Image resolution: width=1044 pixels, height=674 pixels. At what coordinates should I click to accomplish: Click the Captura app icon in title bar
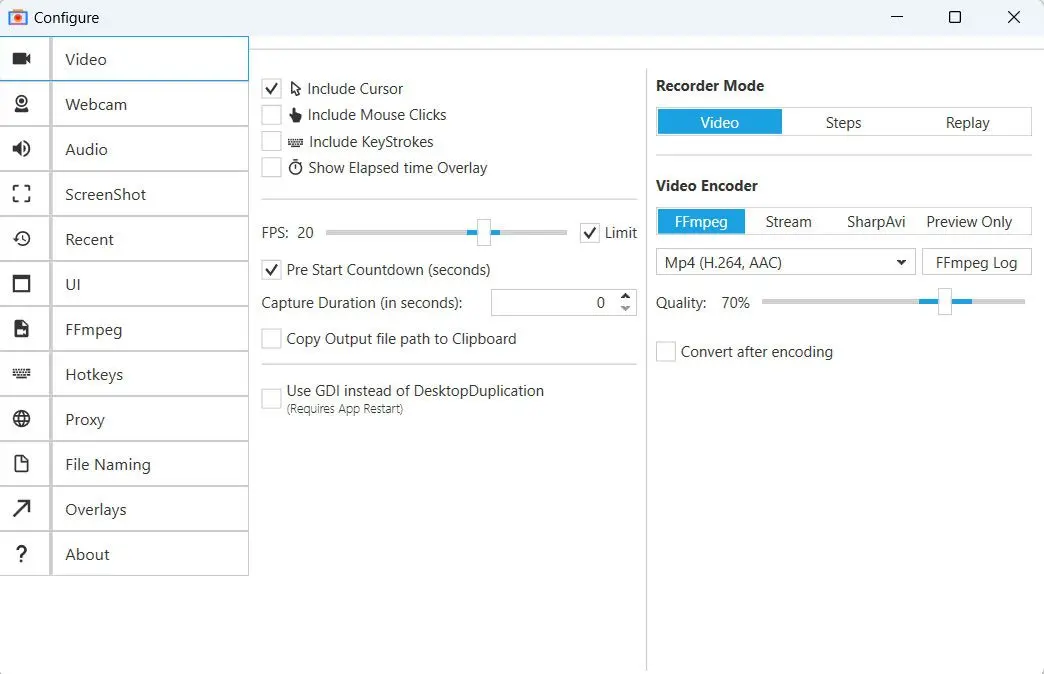[x=17, y=17]
